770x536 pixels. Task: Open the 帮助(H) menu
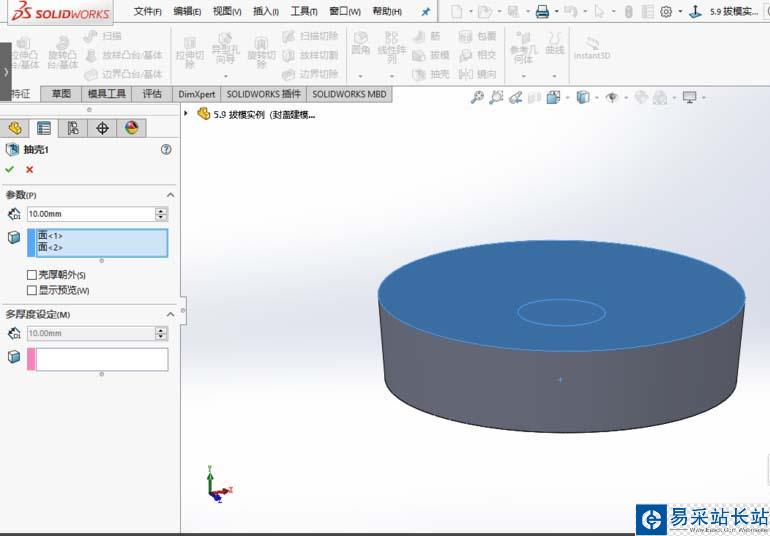coord(387,11)
